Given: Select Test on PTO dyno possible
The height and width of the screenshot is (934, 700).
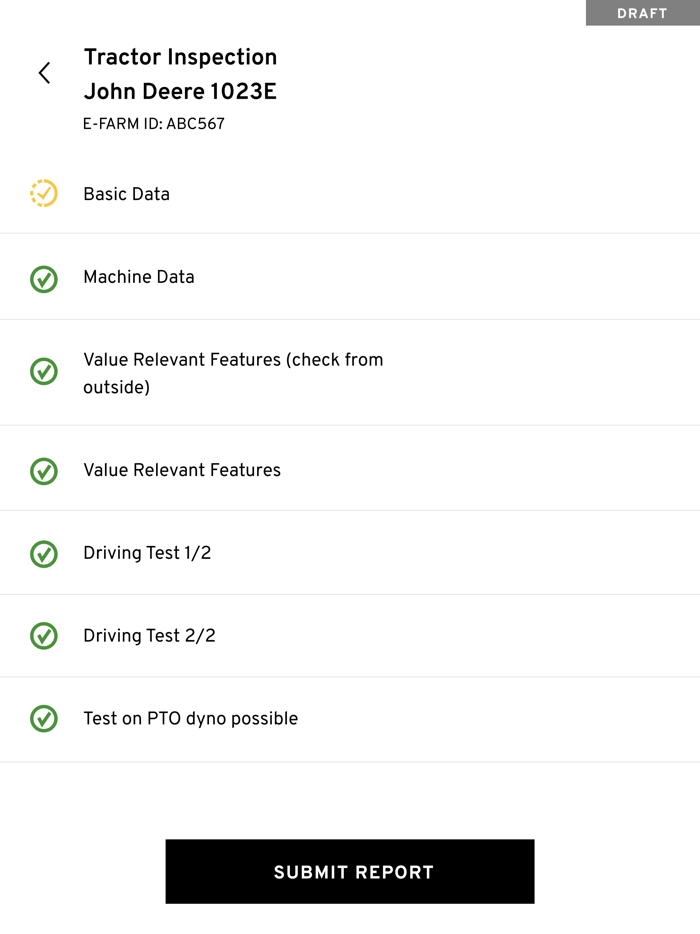Looking at the screenshot, I should point(190,718).
